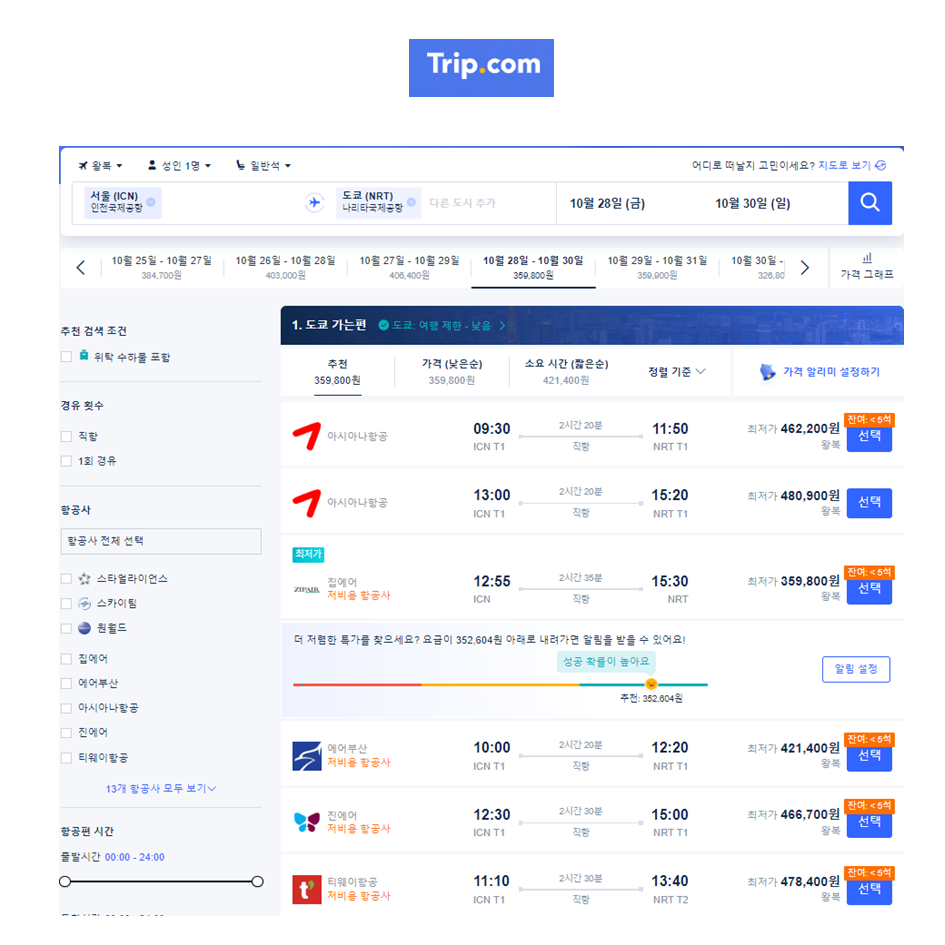This screenshot has width=945, height=945.
Task: Select the 소요 시간 (짧은순) tab
Action: click(566, 372)
